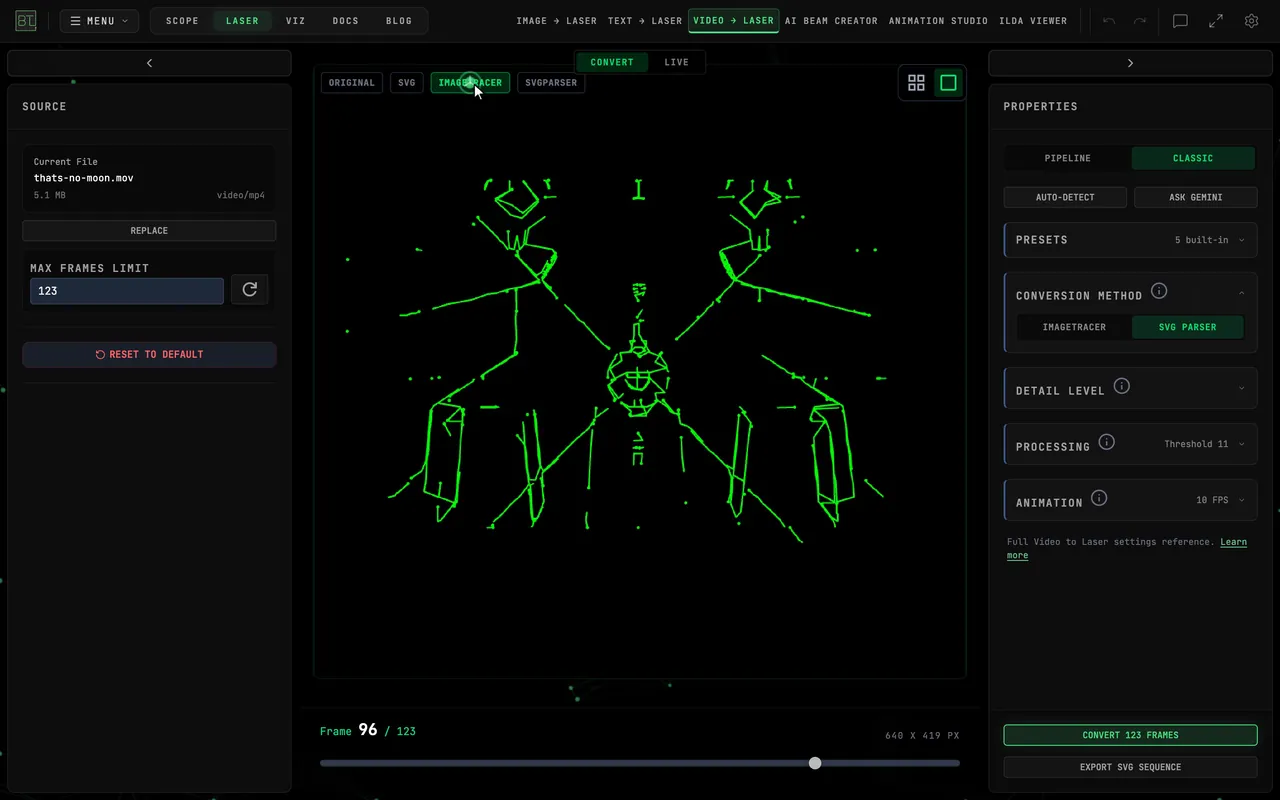Click Convert 123 Frames button
The height and width of the screenshot is (800, 1280).
click(x=1130, y=735)
